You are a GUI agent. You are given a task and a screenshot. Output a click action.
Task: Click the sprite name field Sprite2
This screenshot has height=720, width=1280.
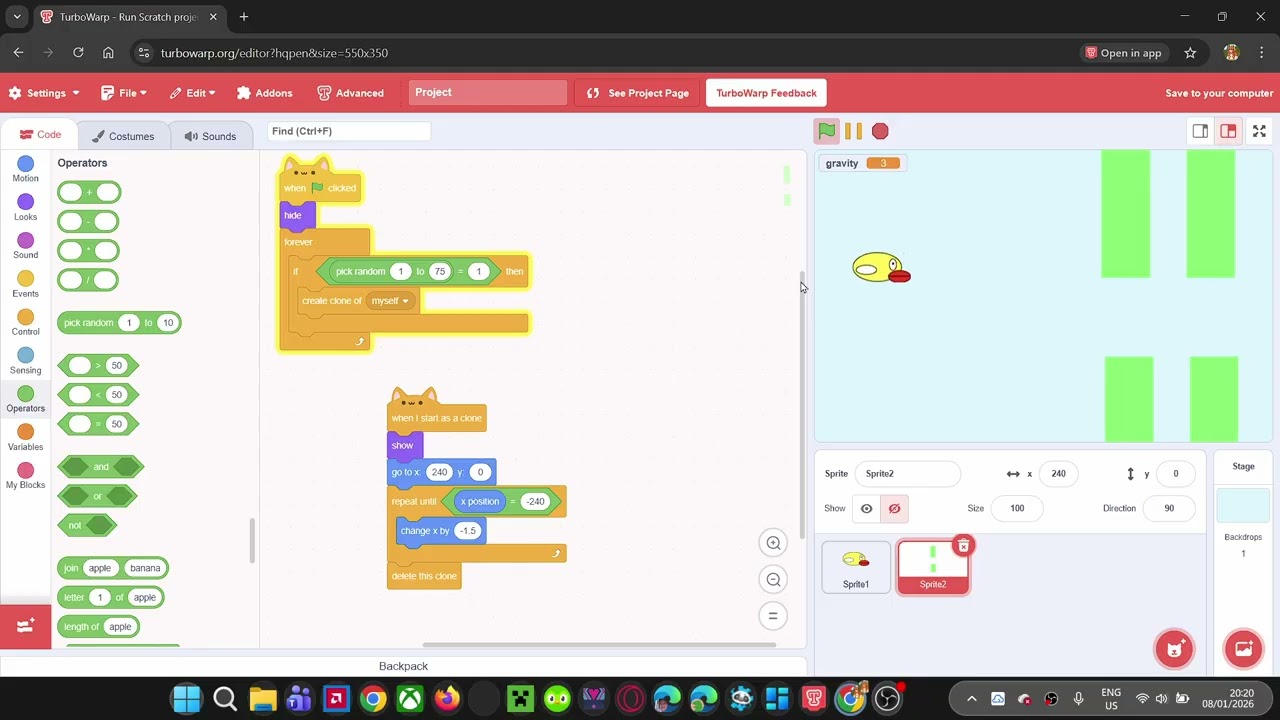(907, 474)
